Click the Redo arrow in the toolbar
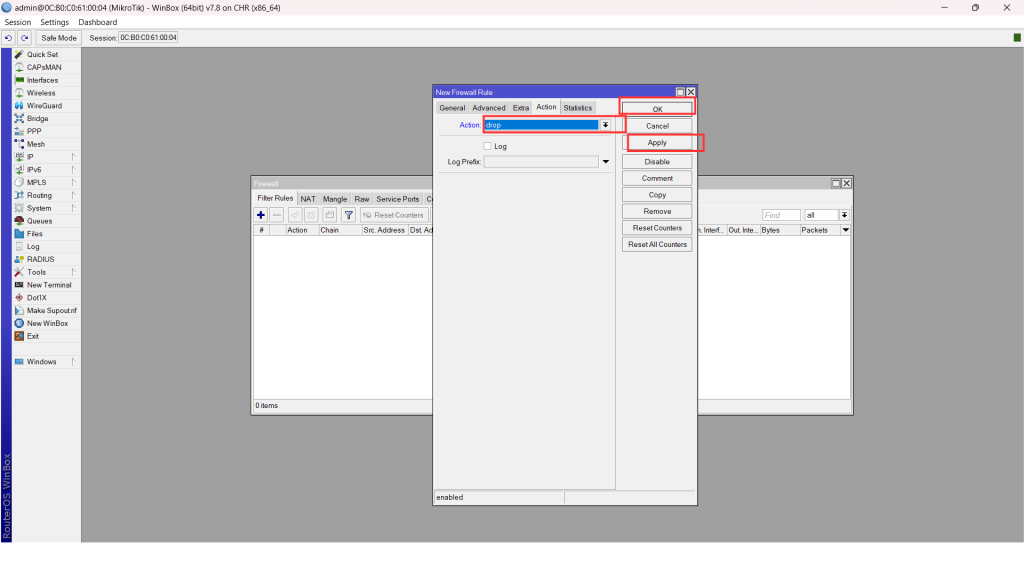Screen dimensions: 1024x576 click(x=24, y=38)
